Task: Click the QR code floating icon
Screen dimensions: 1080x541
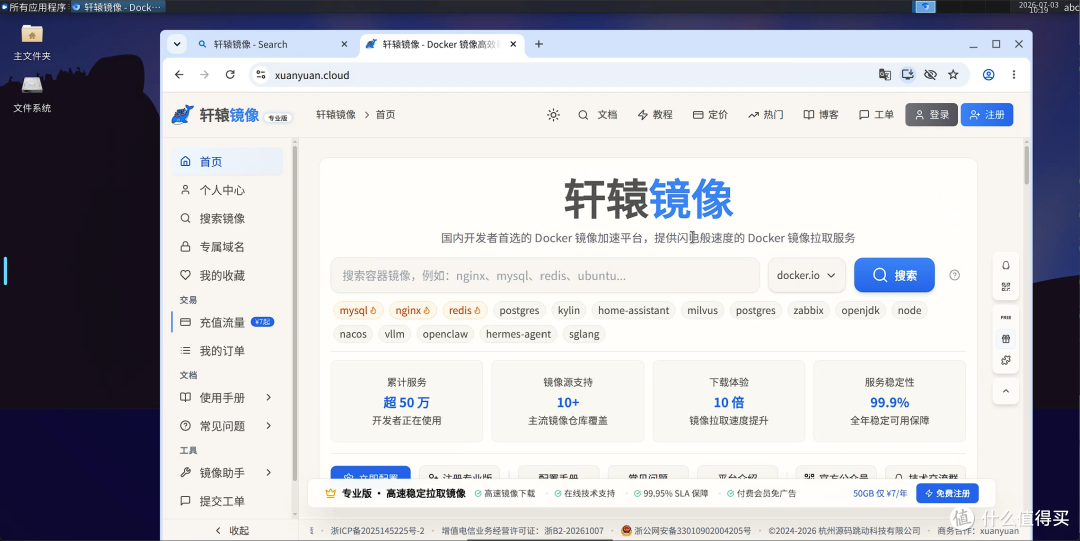Action: tap(1006, 287)
